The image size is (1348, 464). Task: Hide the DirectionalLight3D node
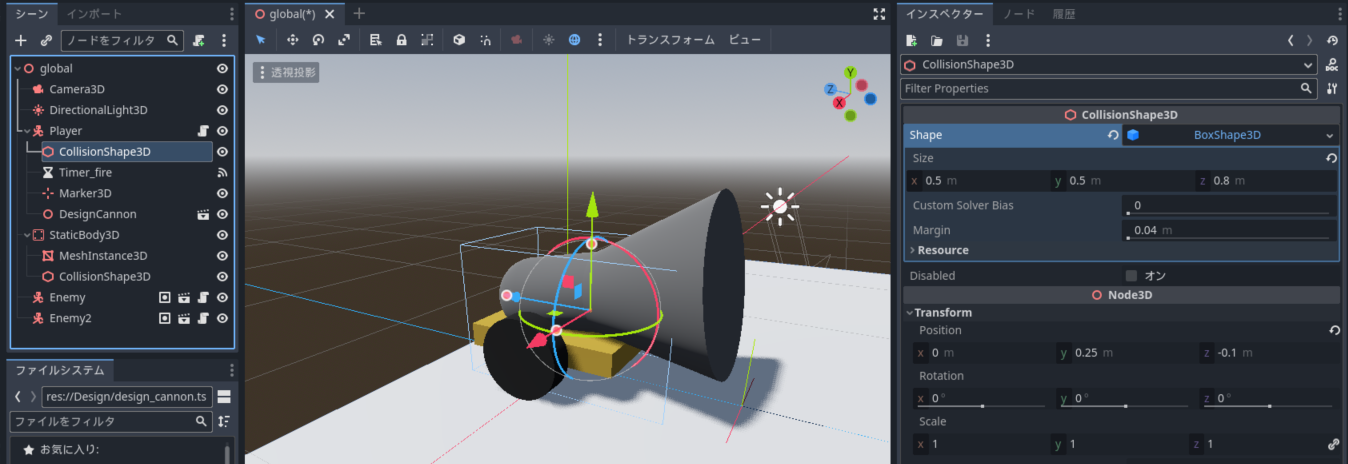tap(222, 110)
